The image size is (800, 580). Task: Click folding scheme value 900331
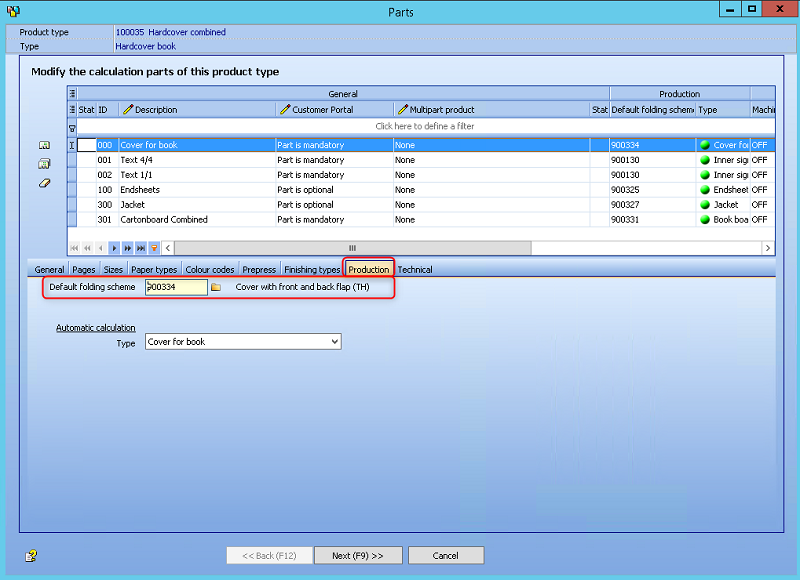click(x=625, y=220)
